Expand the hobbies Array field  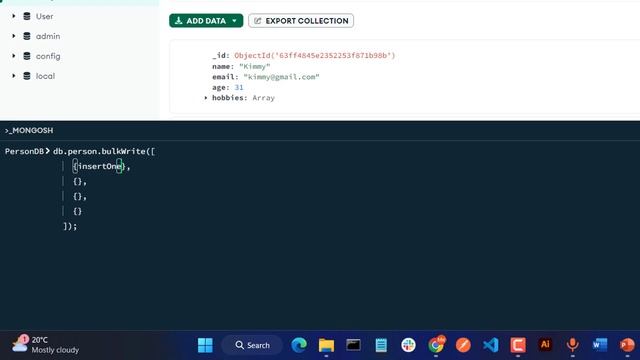tap(206, 98)
